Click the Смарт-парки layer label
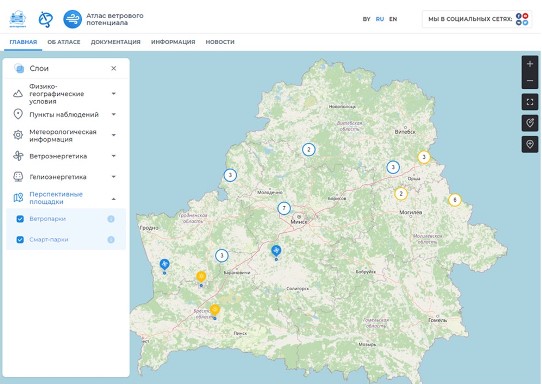This screenshot has height=384, width=542. tap(49, 240)
